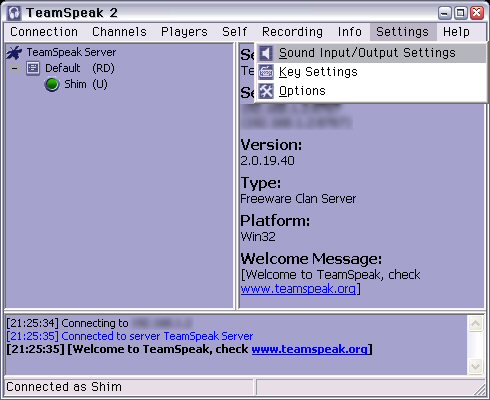This screenshot has height=400, width=490.
Task: Click the crossed tools icon beside Options
Action: coord(266,91)
